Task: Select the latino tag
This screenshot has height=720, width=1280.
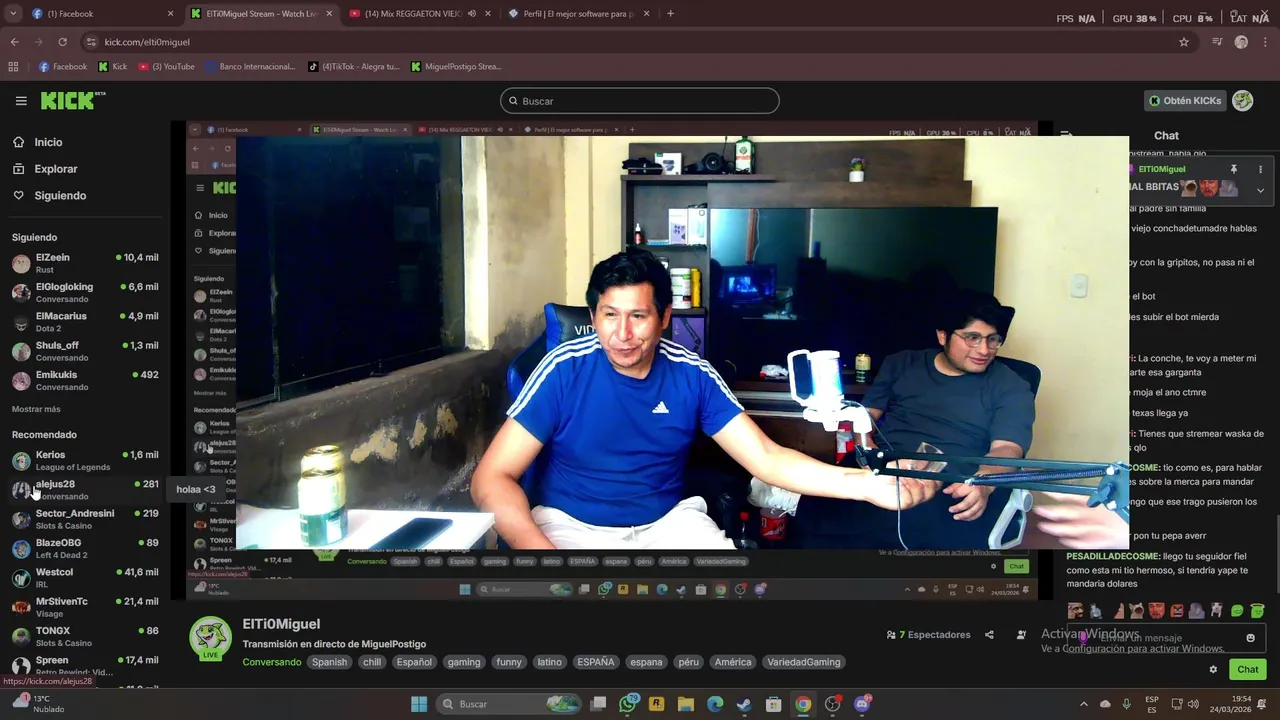Action: (549, 662)
